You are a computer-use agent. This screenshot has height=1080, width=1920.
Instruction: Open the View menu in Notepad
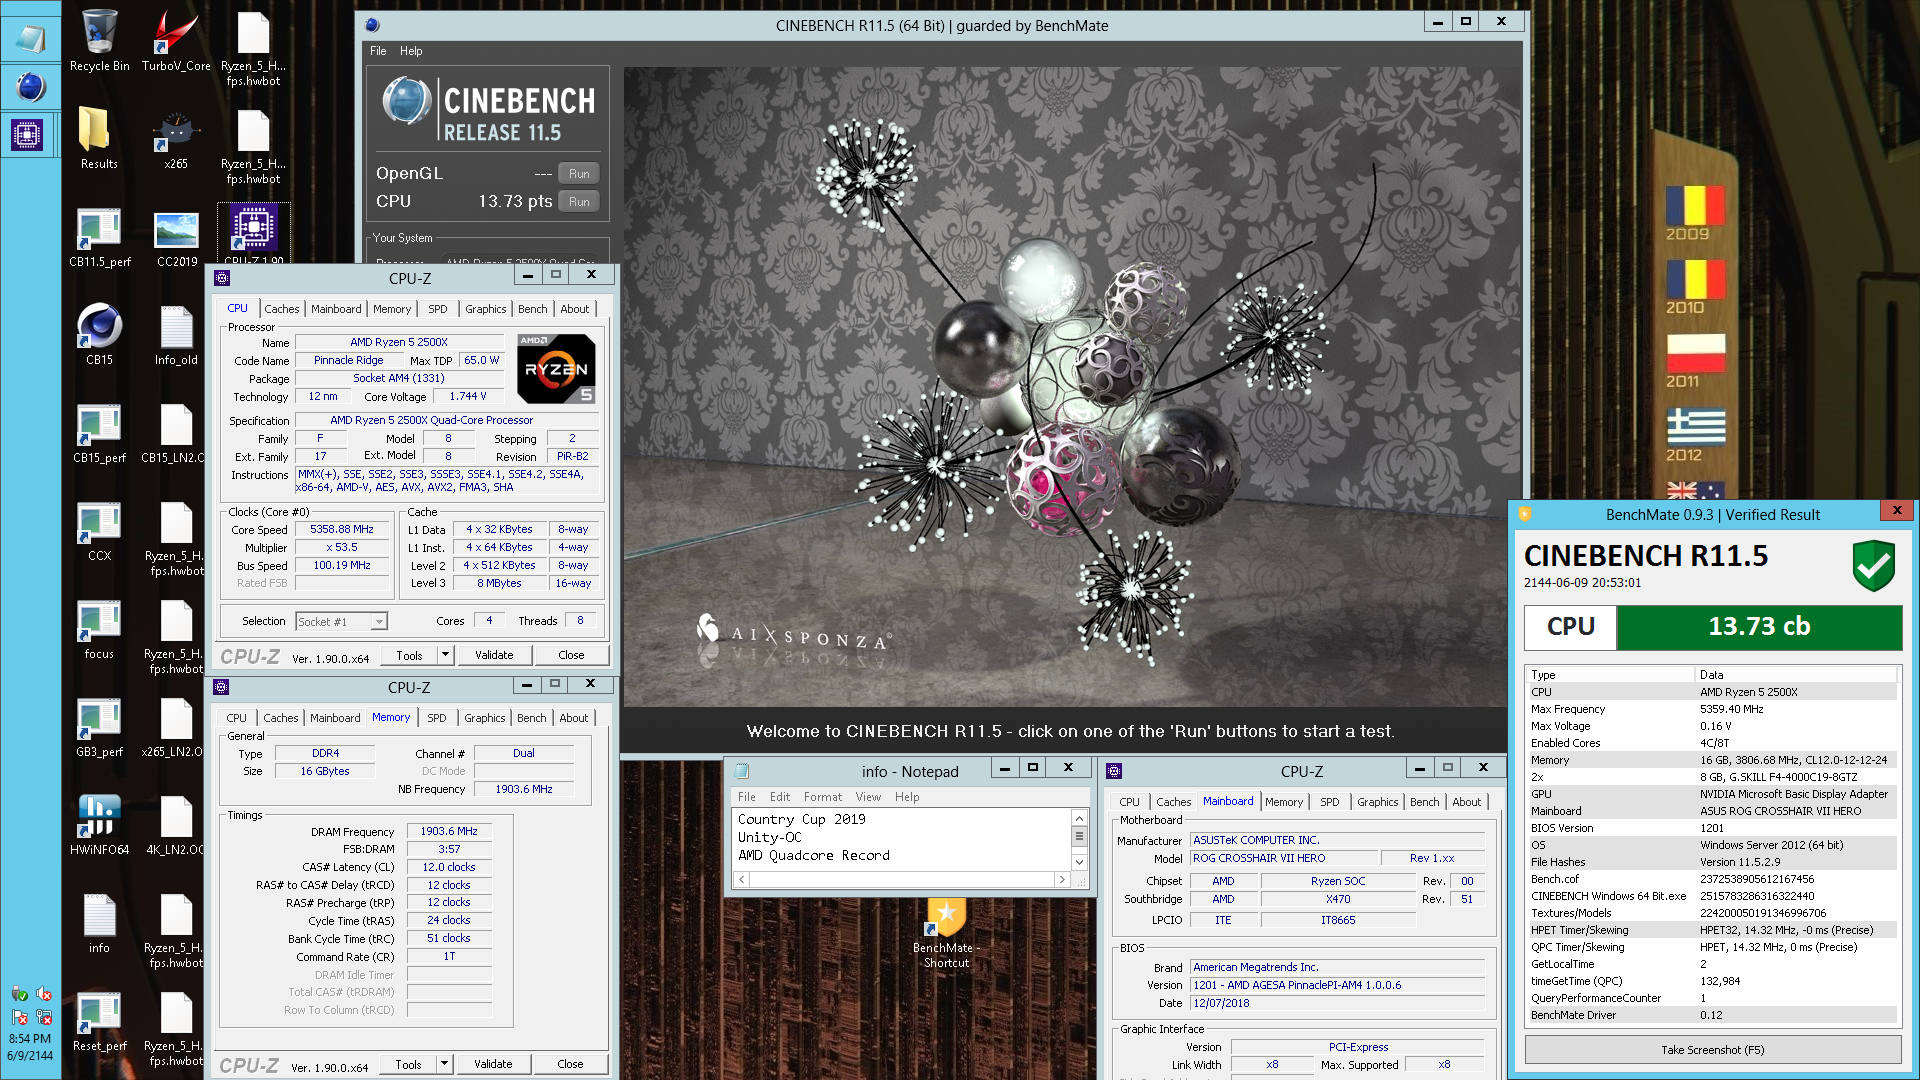868,797
